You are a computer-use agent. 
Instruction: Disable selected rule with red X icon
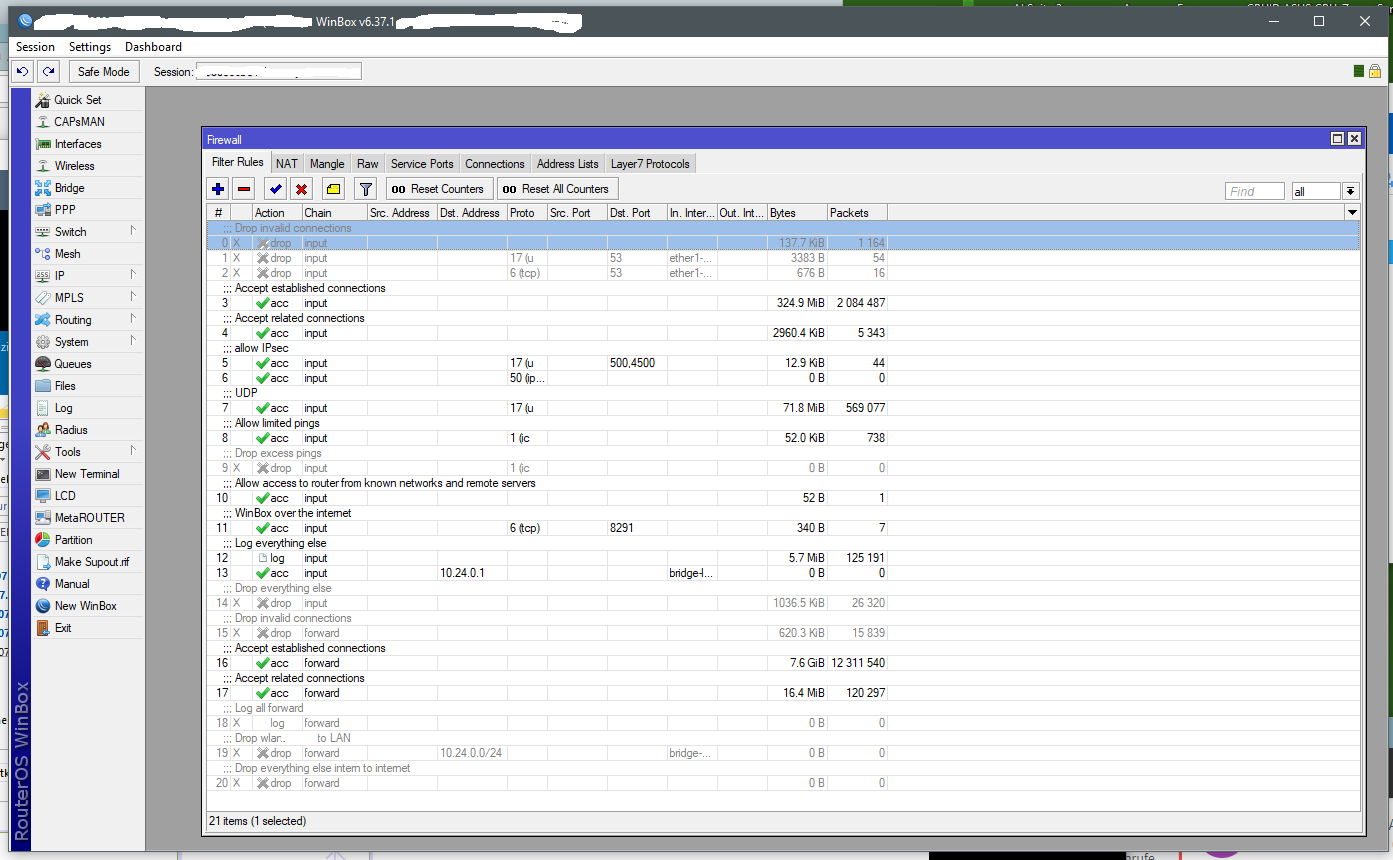pyautogui.click(x=301, y=189)
